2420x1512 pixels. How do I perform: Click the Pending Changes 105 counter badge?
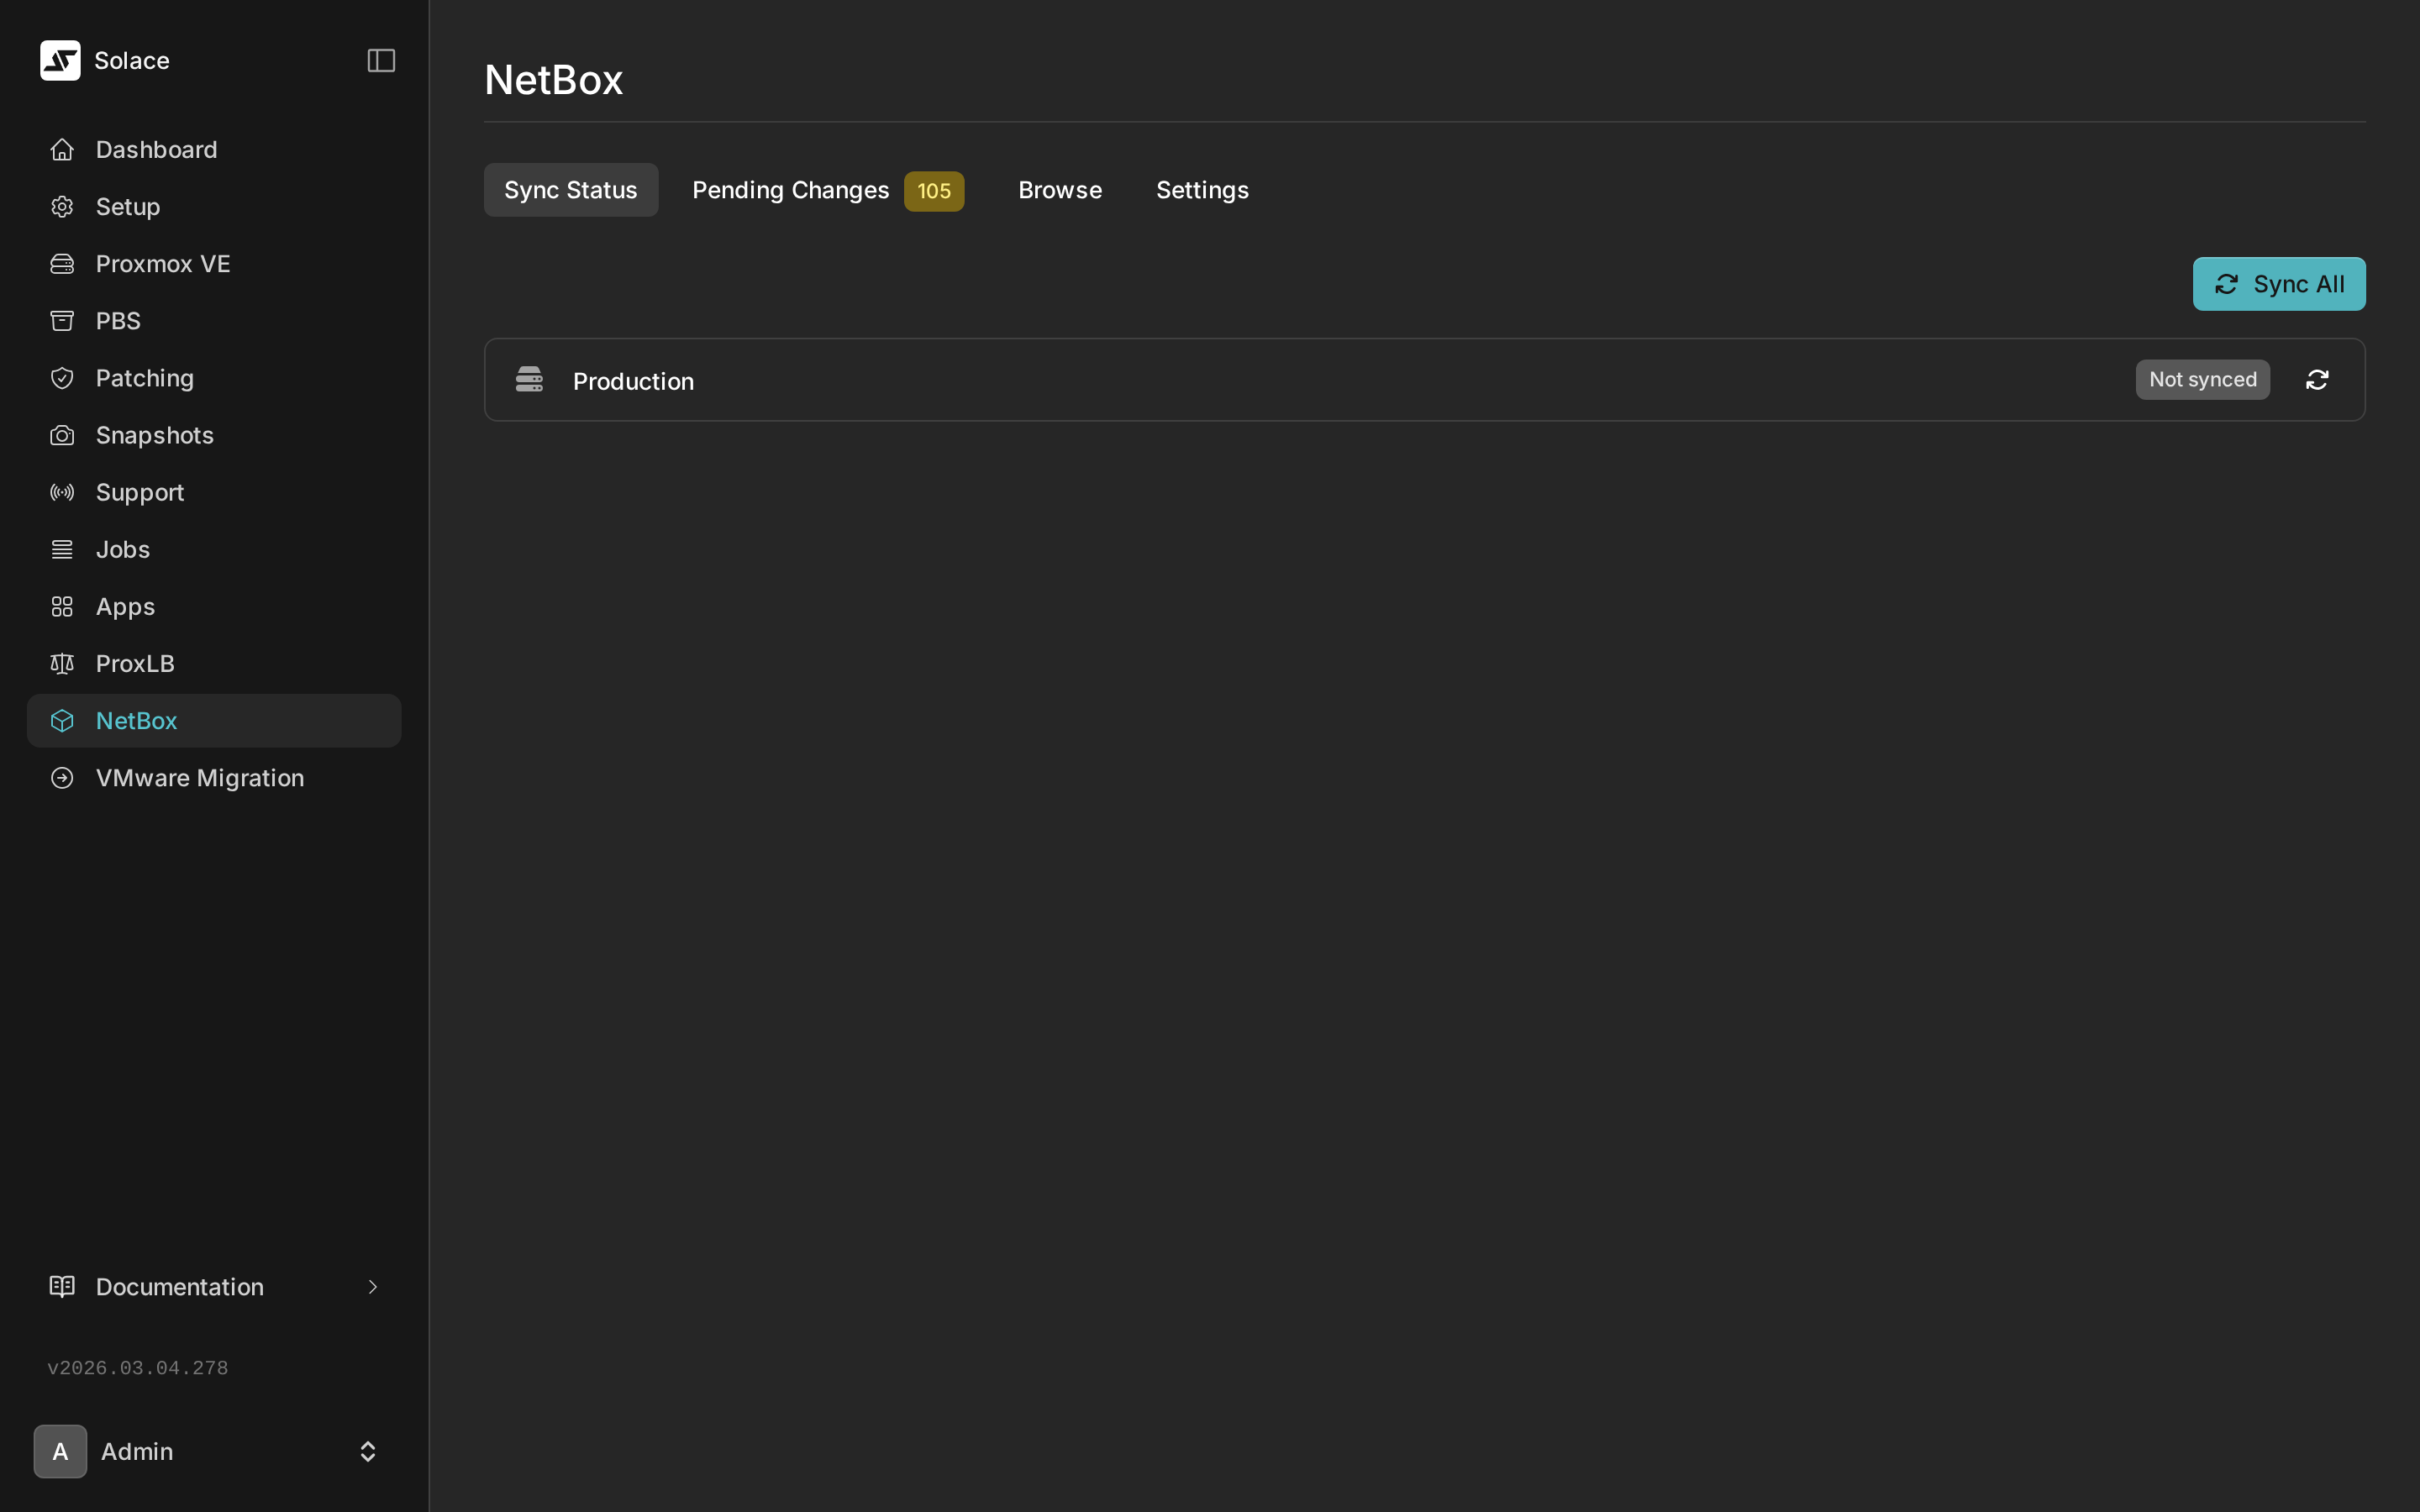[933, 190]
